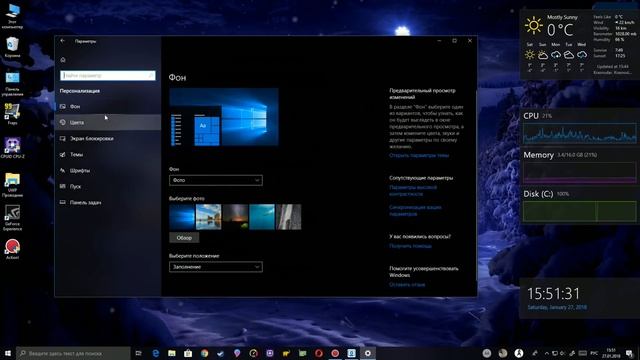Open the Action Center notifications icon
The width and height of the screenshot is (640, 360).
click(629, 353)
